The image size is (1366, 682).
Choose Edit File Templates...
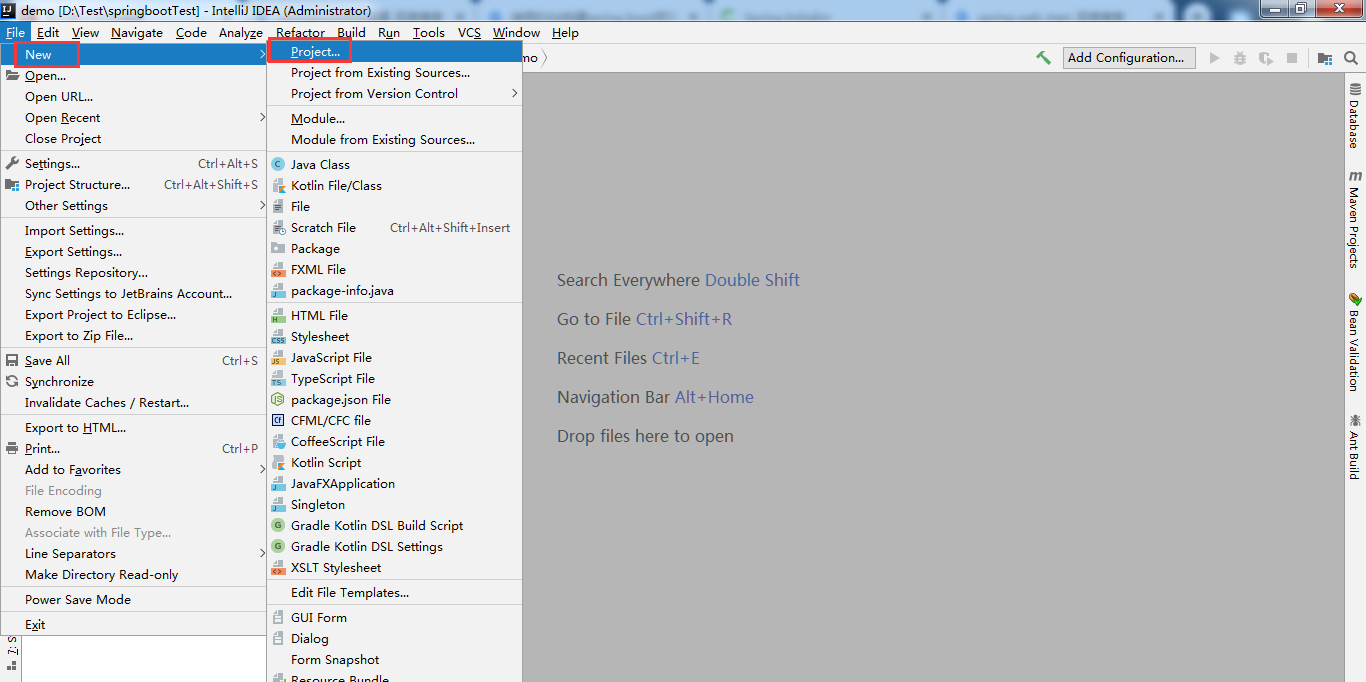[394, 592]
